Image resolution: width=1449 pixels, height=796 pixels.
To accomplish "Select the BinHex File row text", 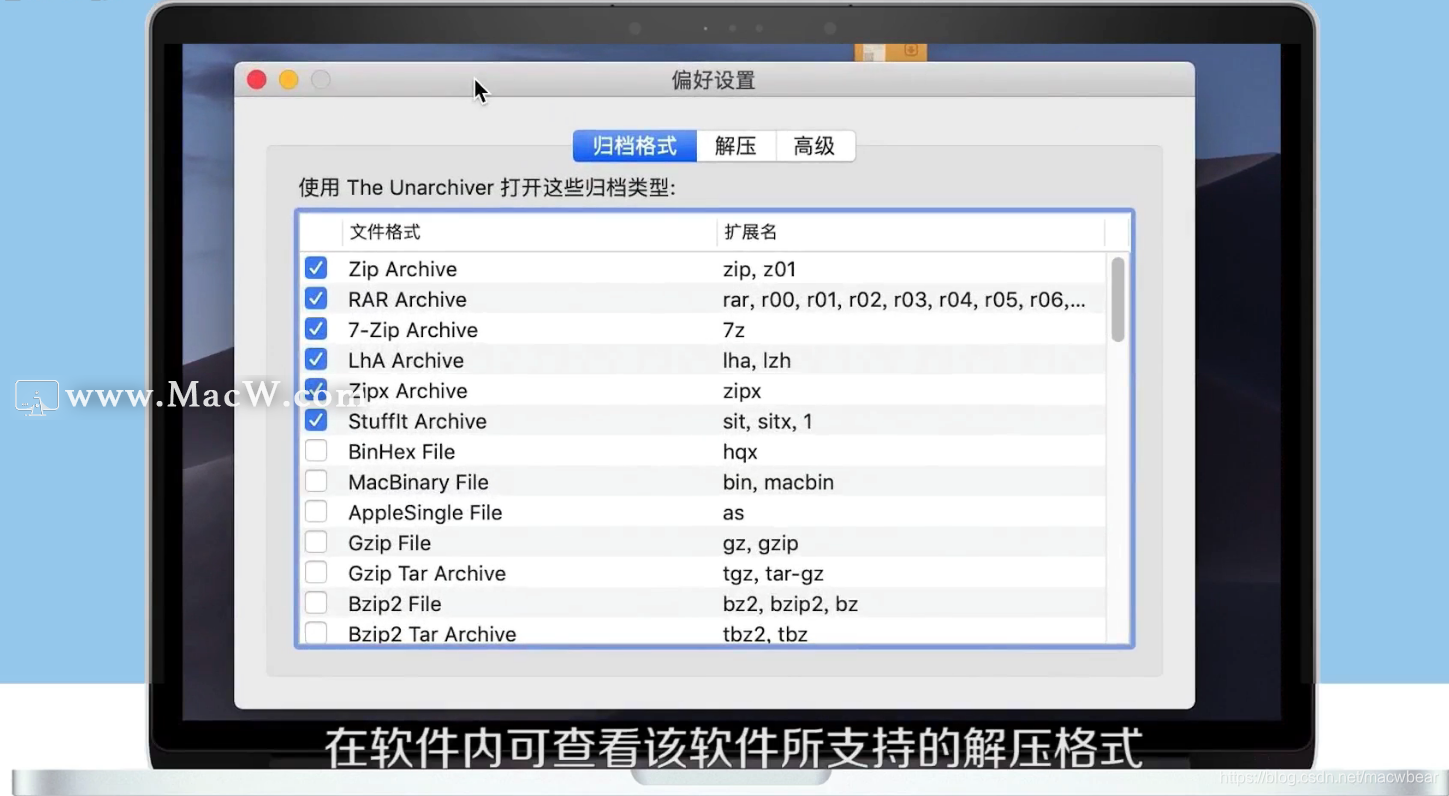I will tap(401, 452).
